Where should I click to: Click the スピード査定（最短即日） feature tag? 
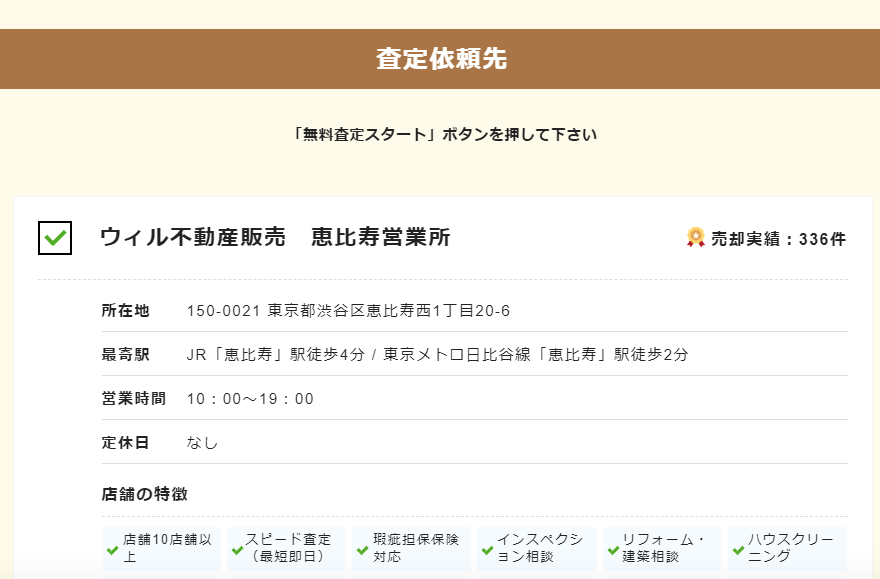click(288, 548)
